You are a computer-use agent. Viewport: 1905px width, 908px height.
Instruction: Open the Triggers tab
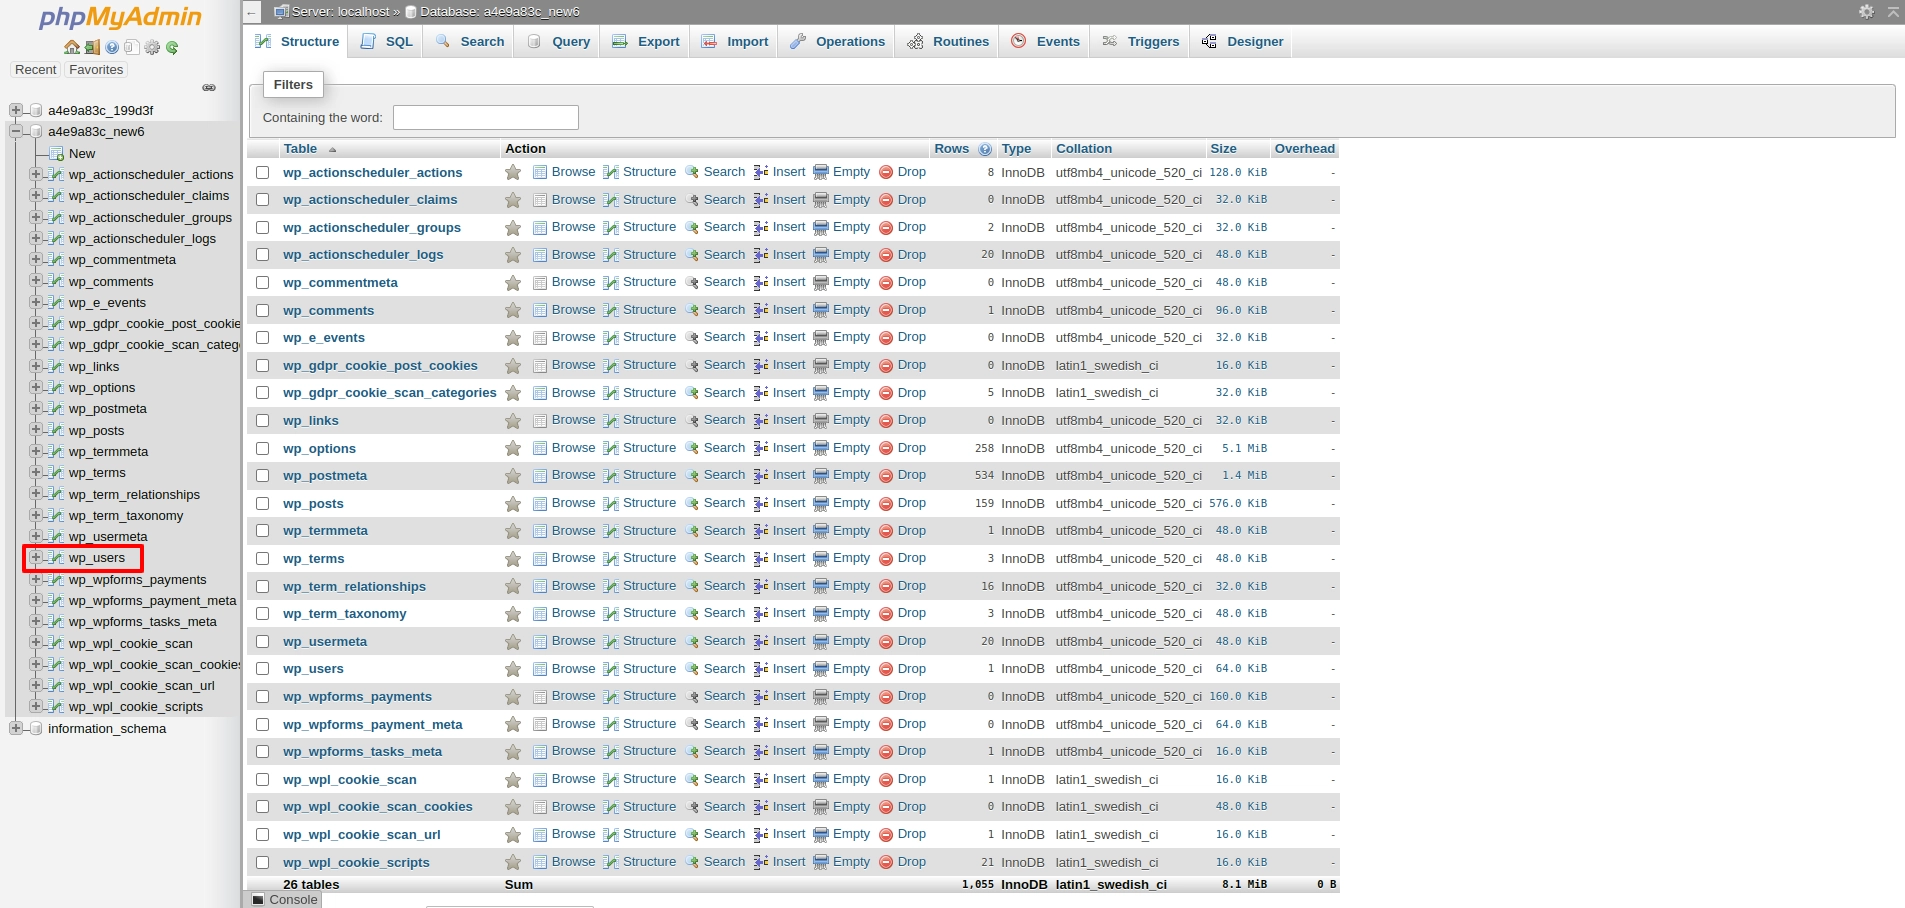[x=1141, y=42]
